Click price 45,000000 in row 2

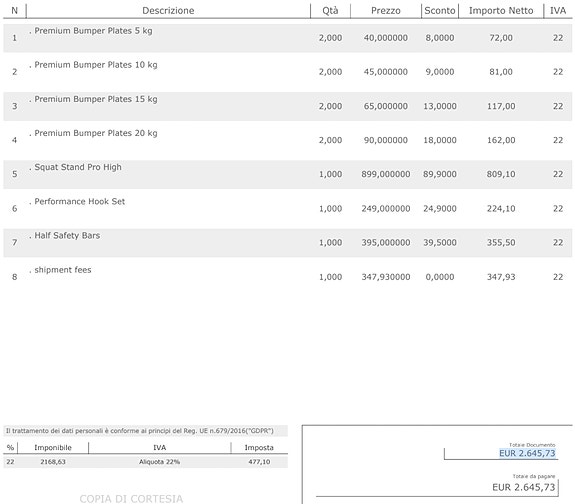pyautogui.click(x=385, y=72)
